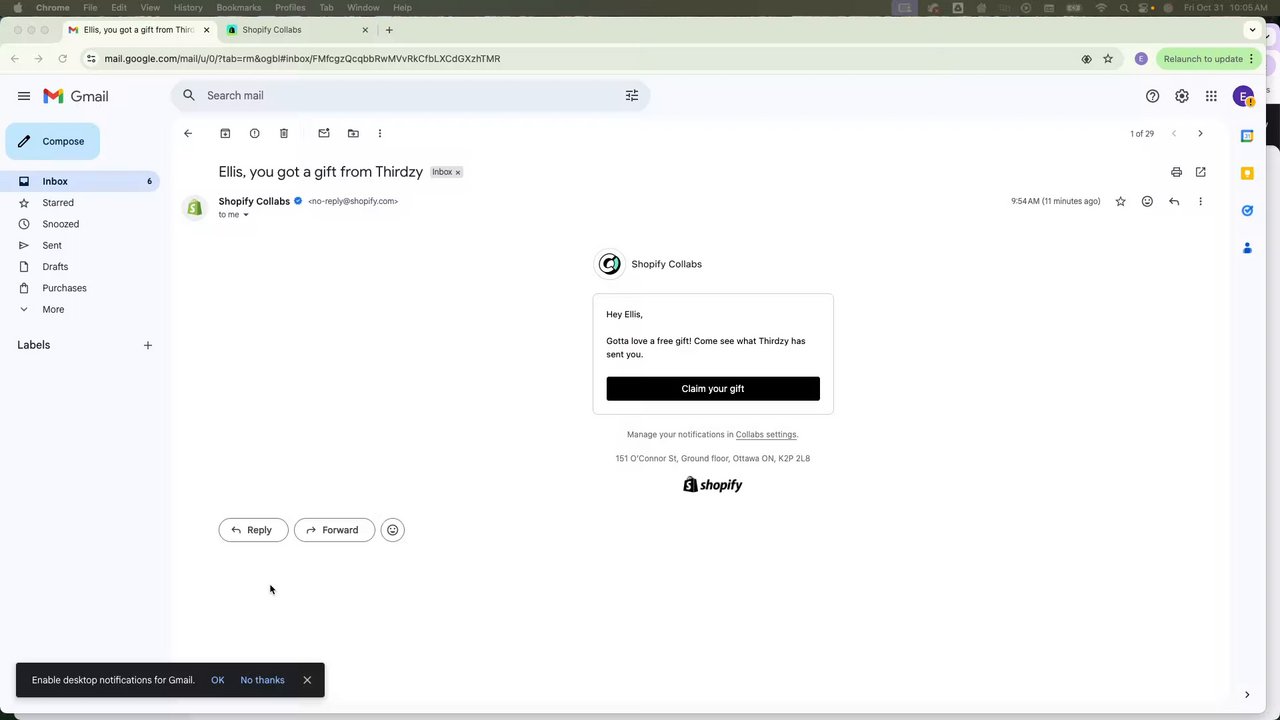Bookmark this page with star icon
The width and height of the screenshot is (1280, 720).
pos(1108,59)
